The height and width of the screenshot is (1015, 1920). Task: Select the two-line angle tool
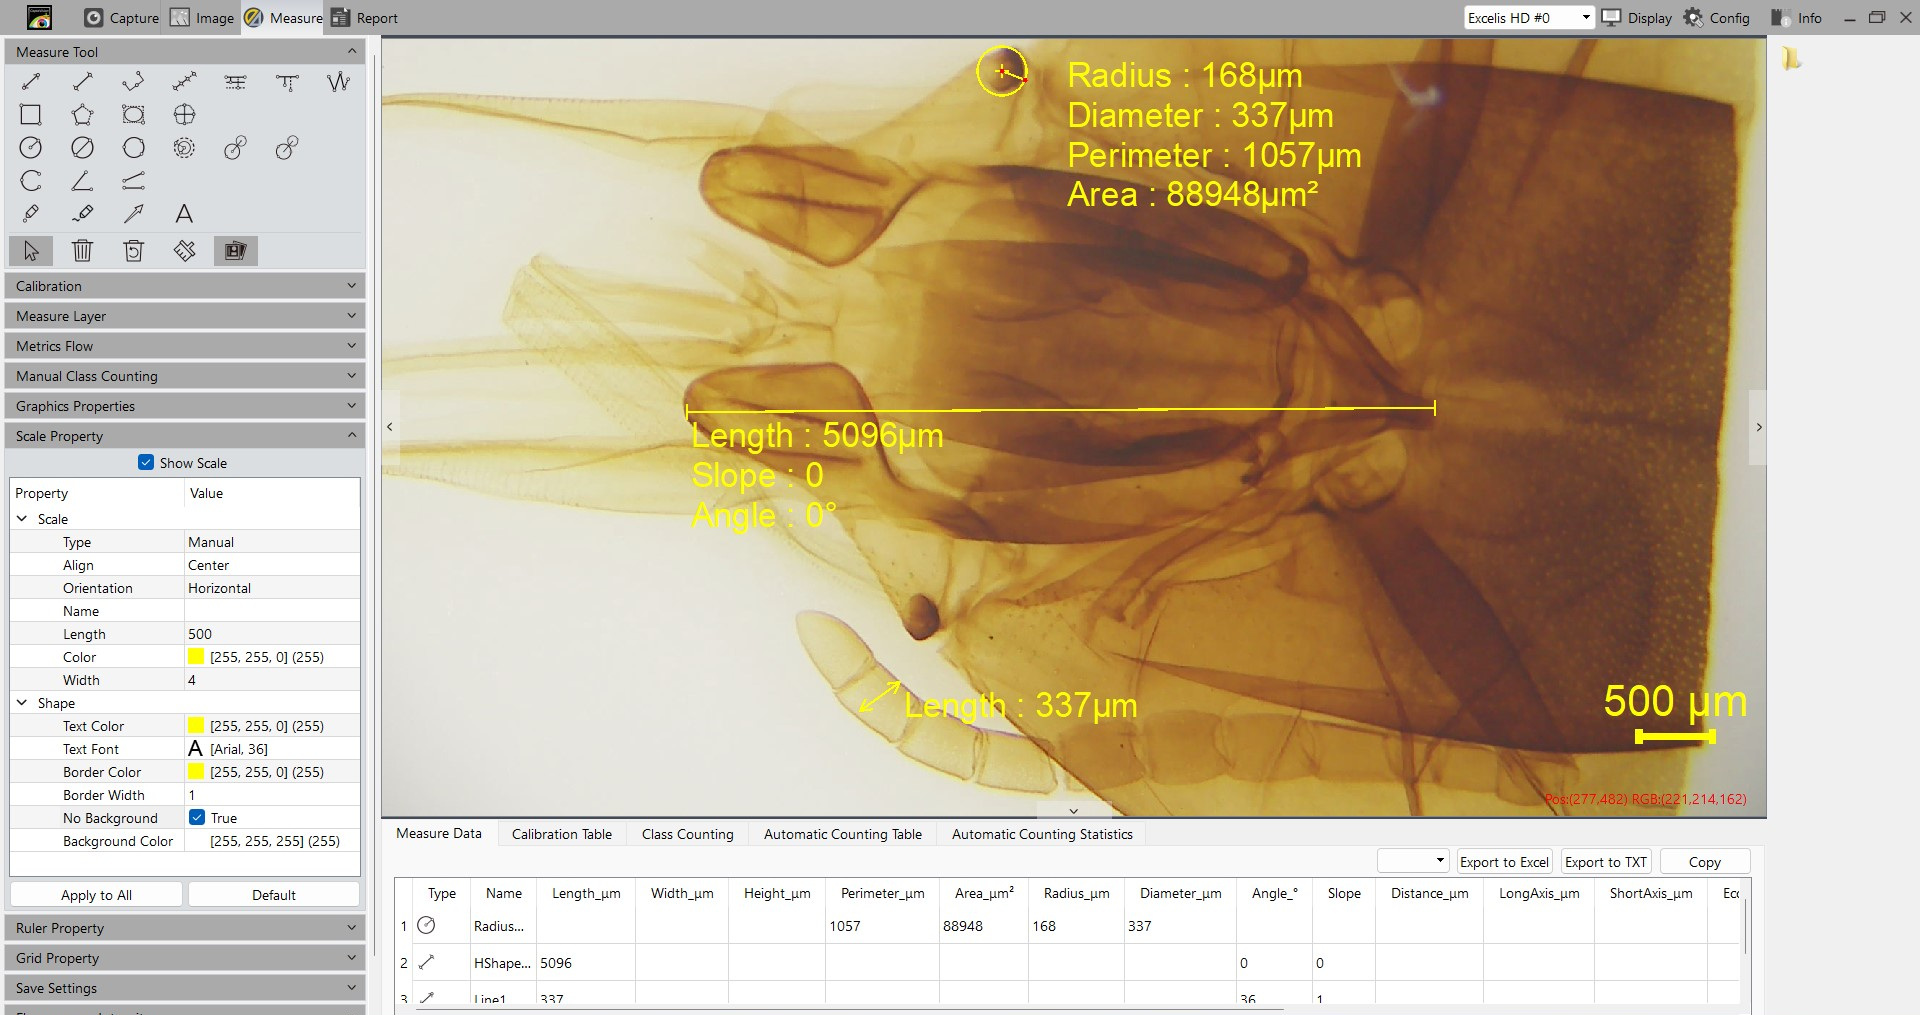point(133,181)
